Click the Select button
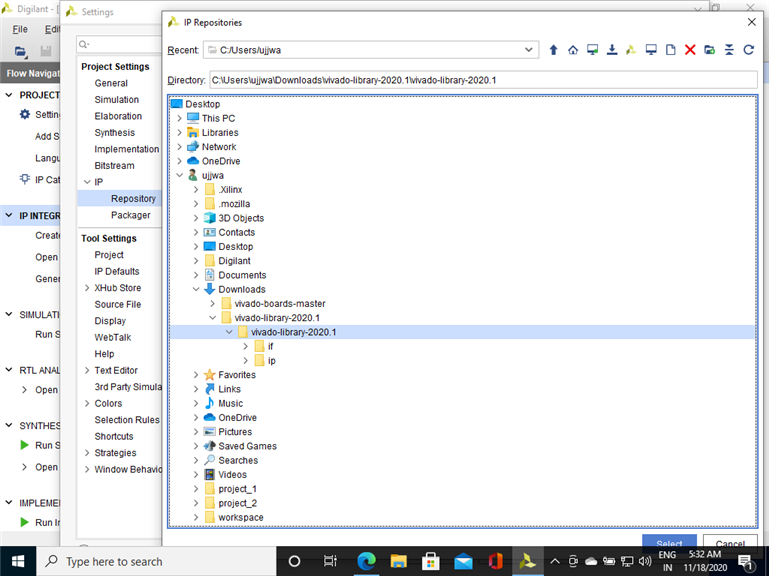The width and height of the screenshot is (769, 576). [x=669, y=541]
